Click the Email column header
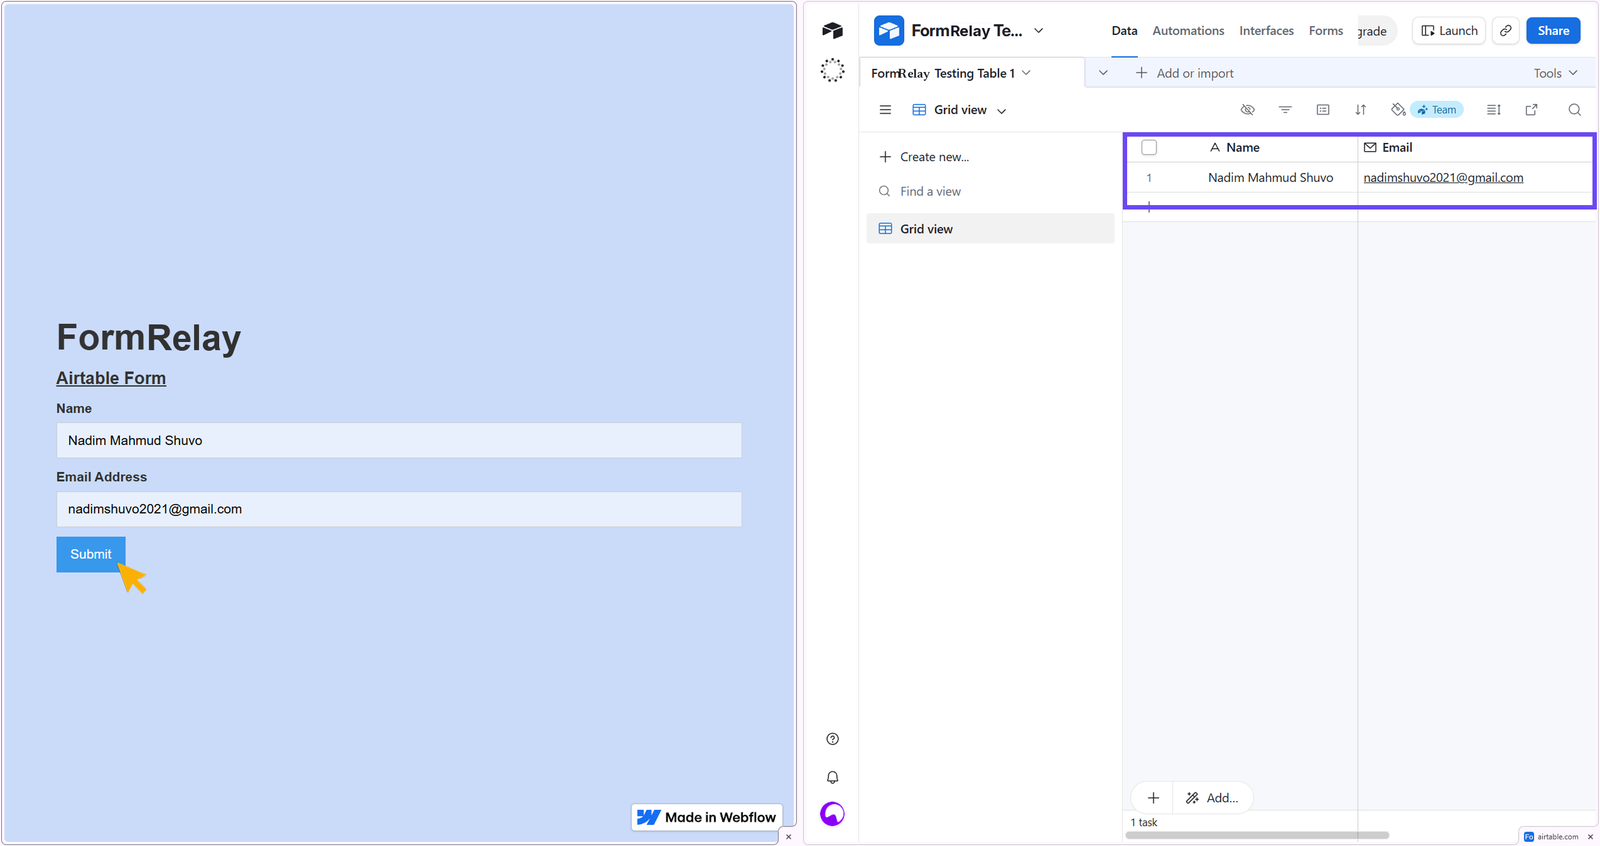 tap(1475, 147)
